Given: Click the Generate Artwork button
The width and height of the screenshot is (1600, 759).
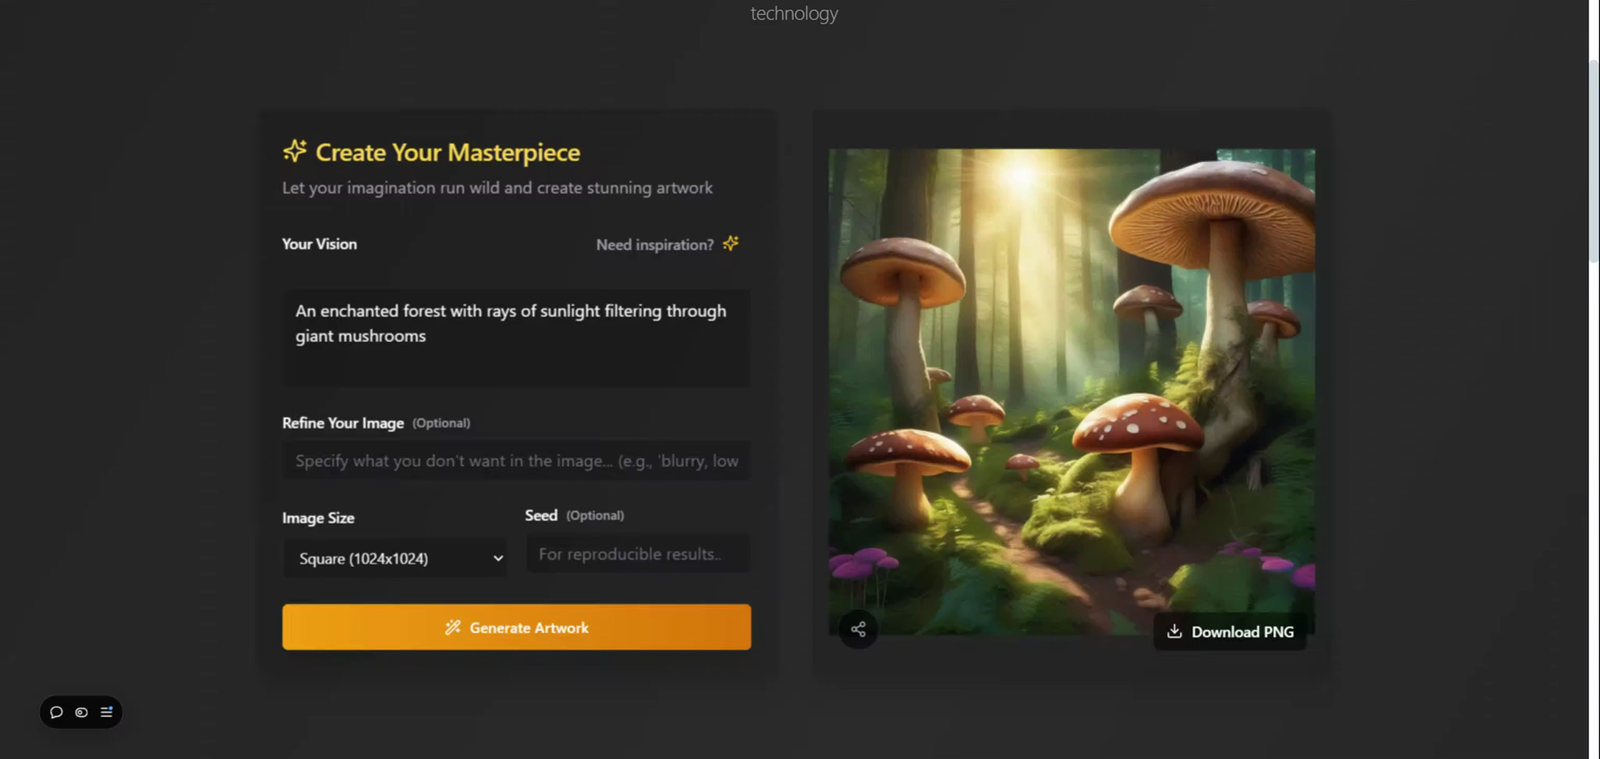Looking at the screenshot, I should coord(516,627).
